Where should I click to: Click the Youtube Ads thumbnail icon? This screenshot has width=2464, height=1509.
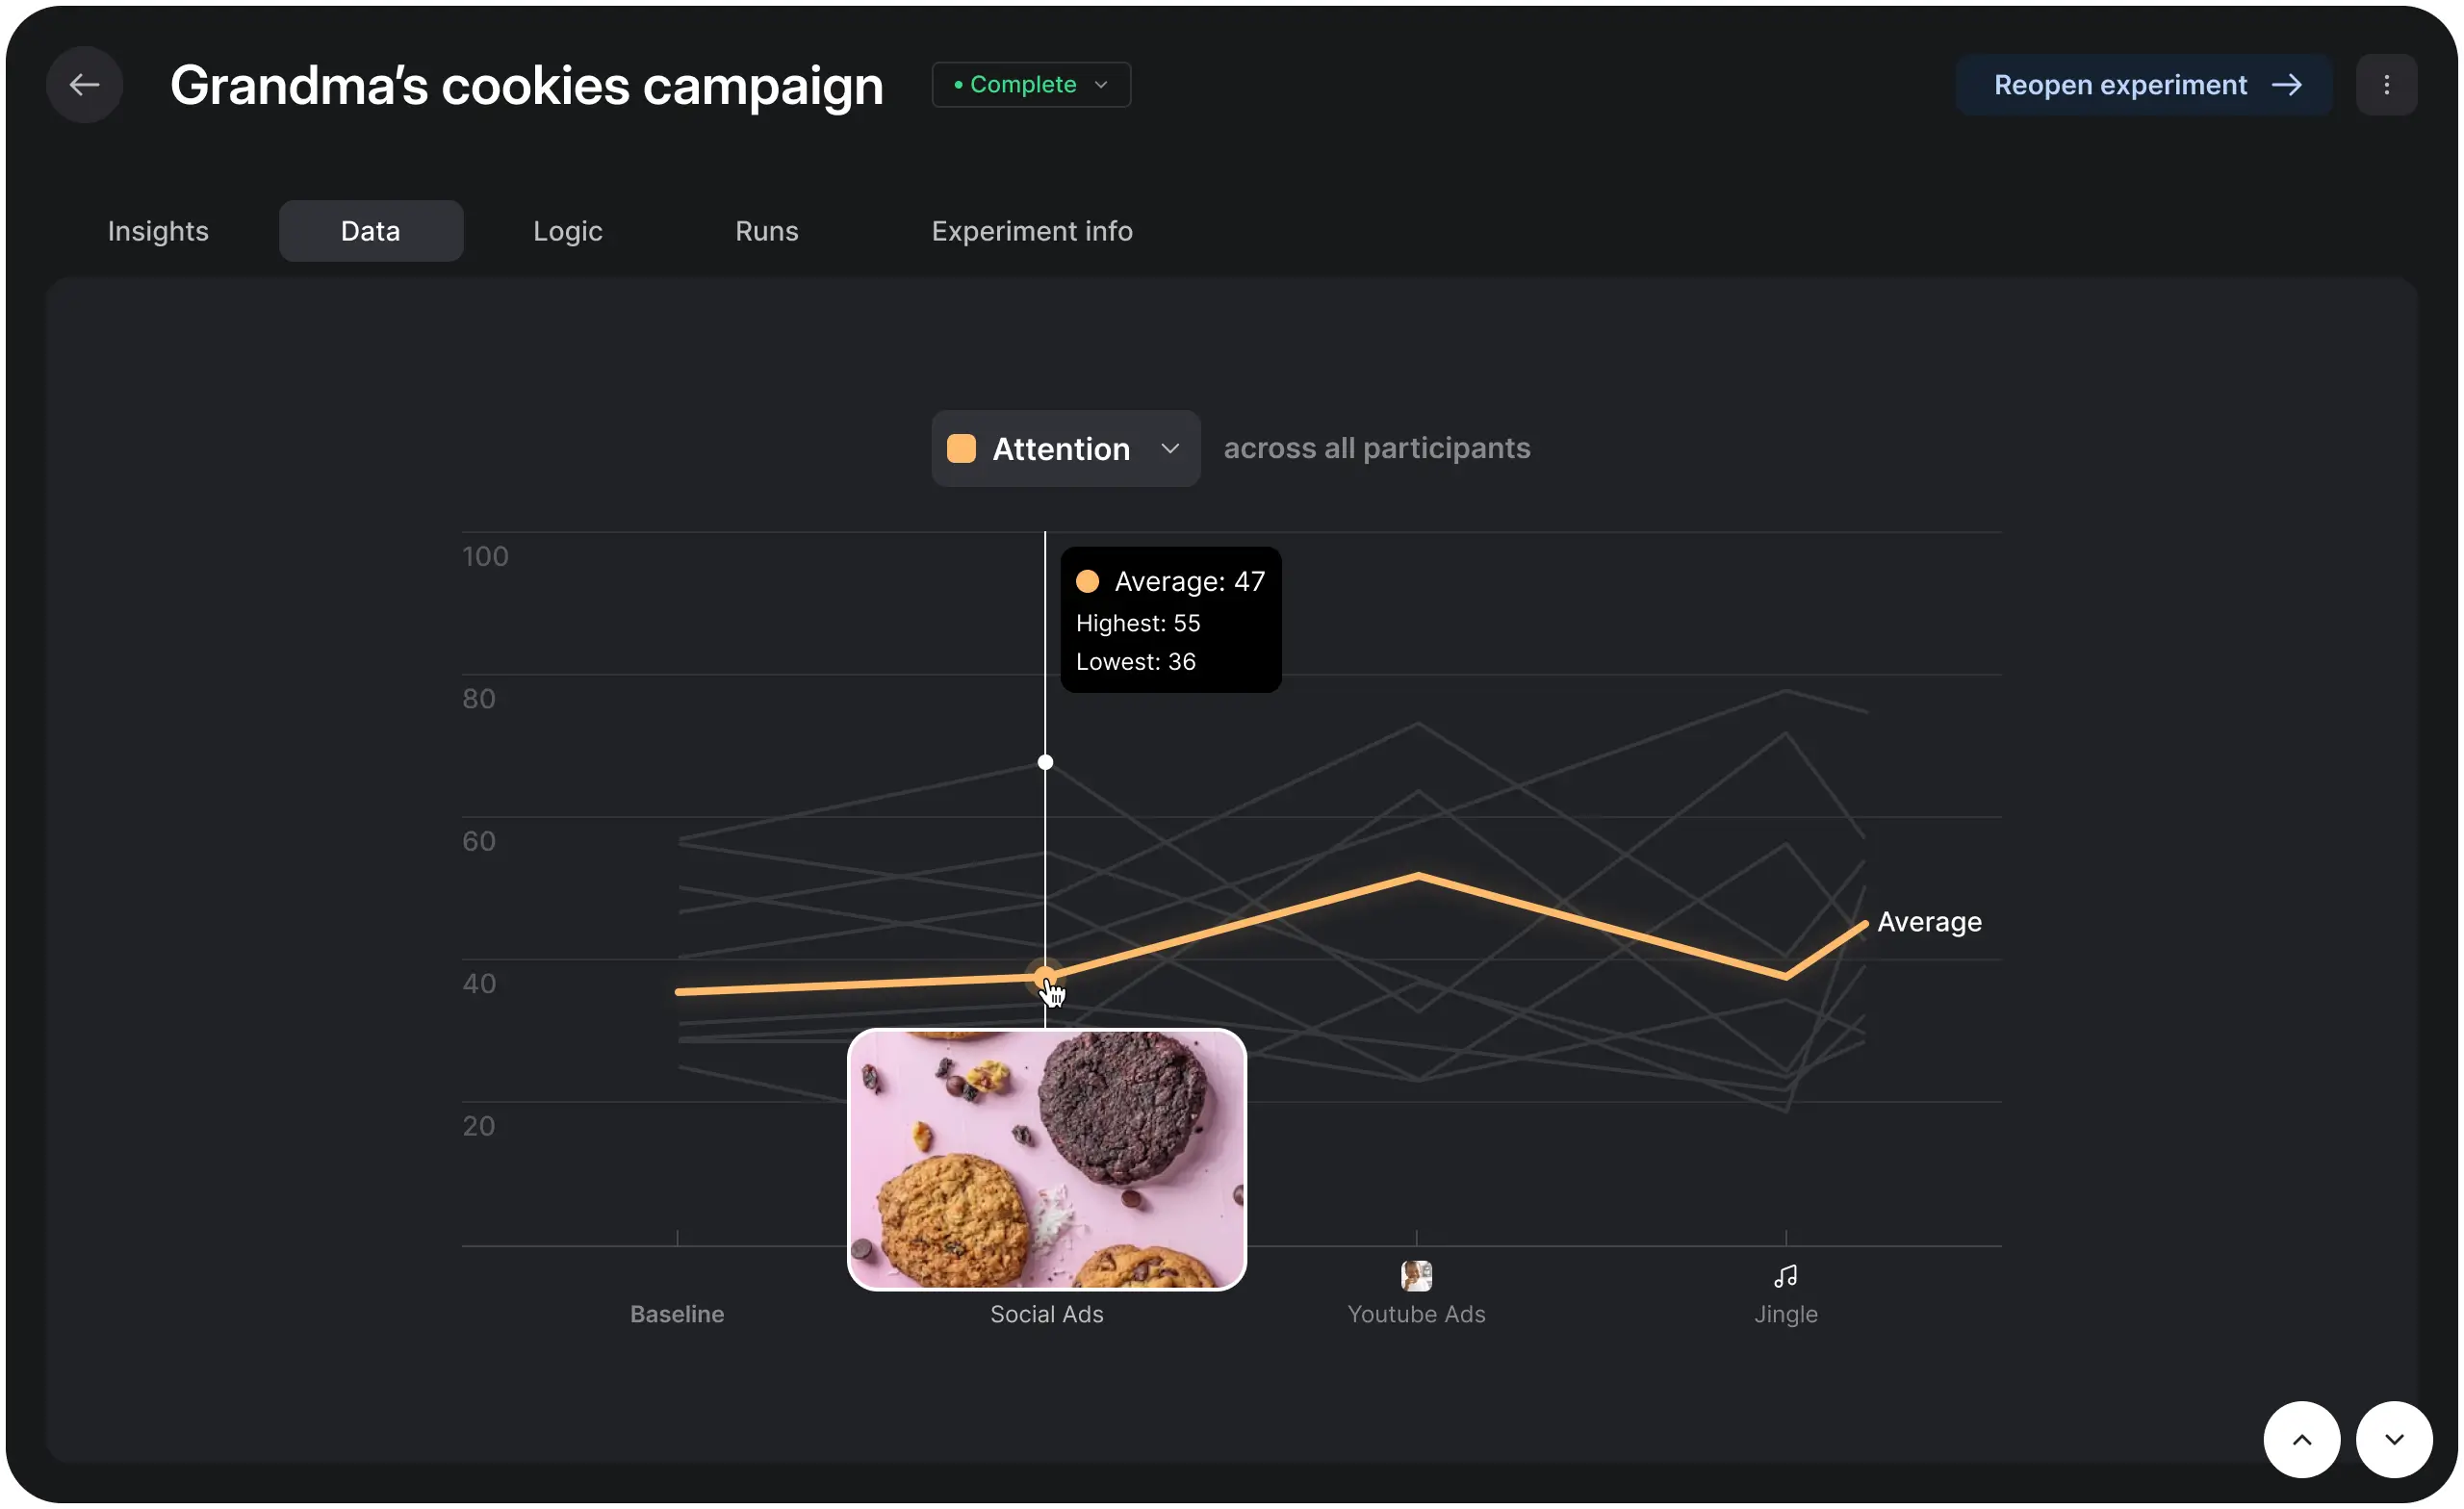point(1416,1276)
